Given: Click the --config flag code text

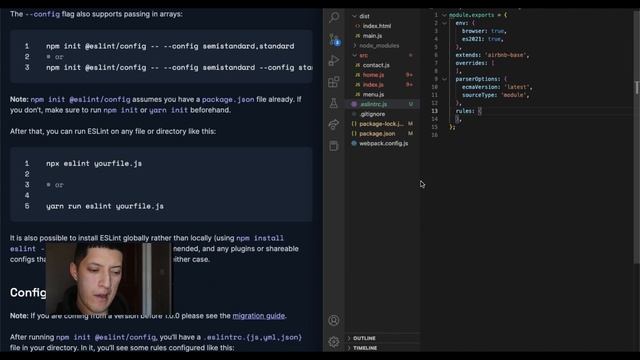Looking at the screenshot, I should click(x=42, y=14).
